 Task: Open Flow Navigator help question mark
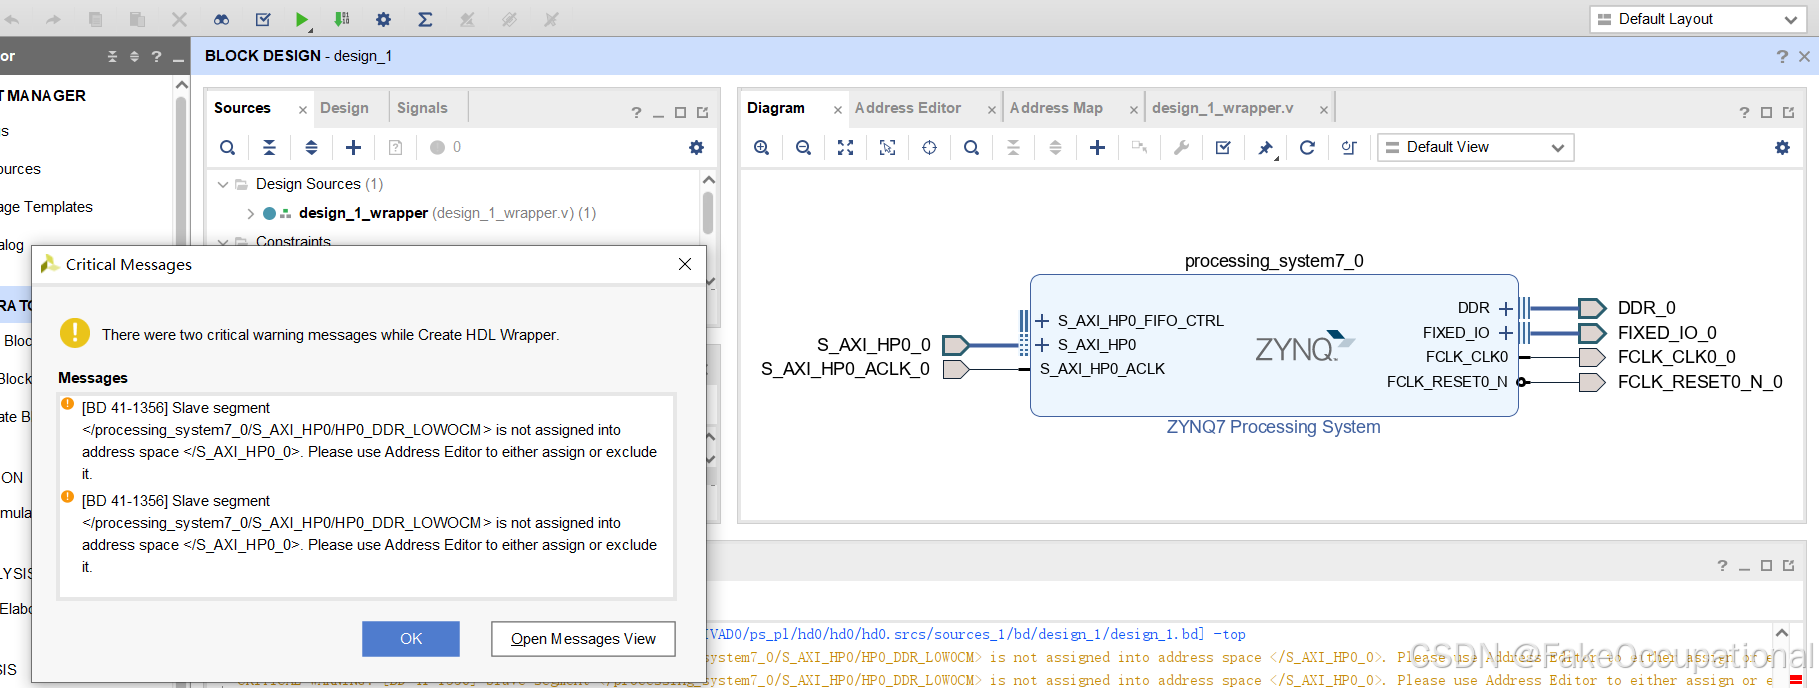pos(156,56)
